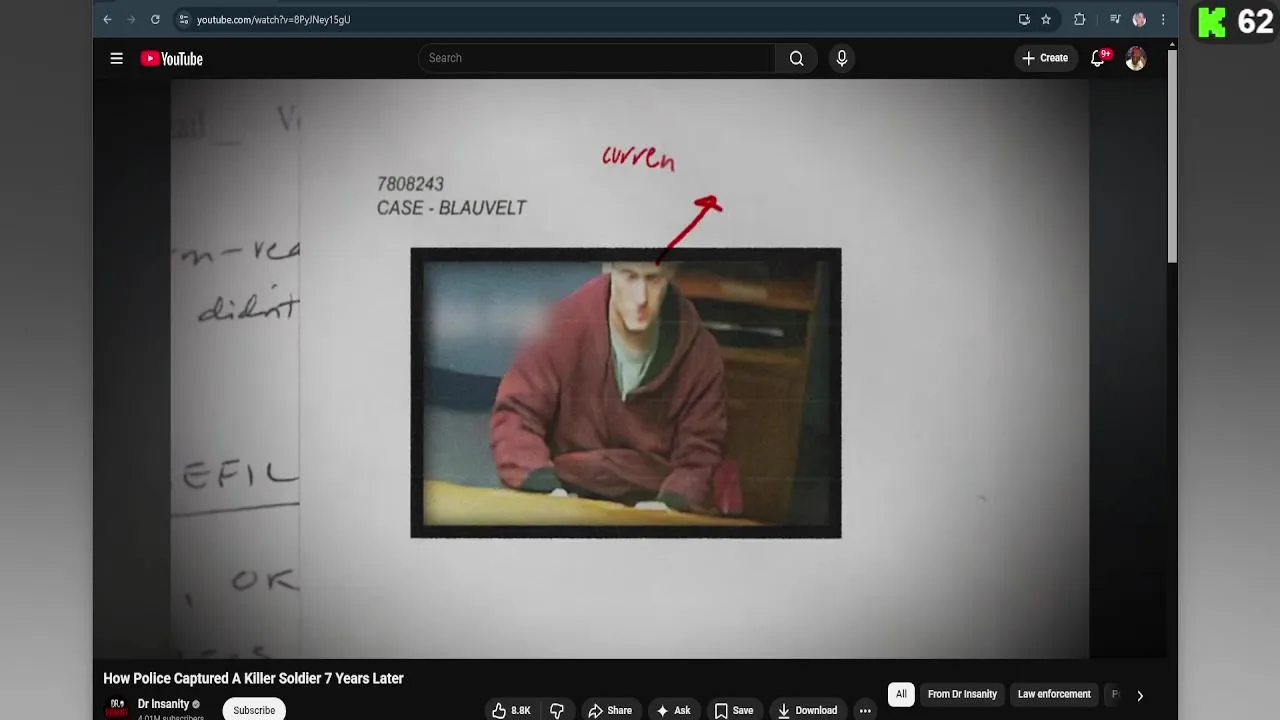
Task: Click the video player to pause
Action: pyautogui.click(x=630, y=369)
